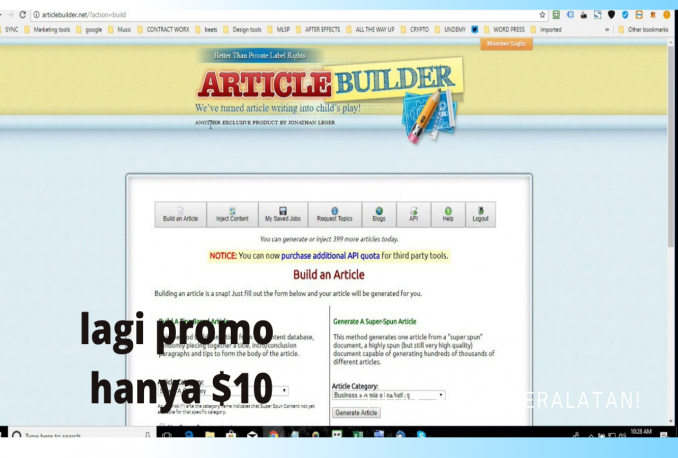This screenshot has width=678, height=458.
Task: Open the Build an Article toolbar button
Action: pyautogui.click(x=180, y=214)
